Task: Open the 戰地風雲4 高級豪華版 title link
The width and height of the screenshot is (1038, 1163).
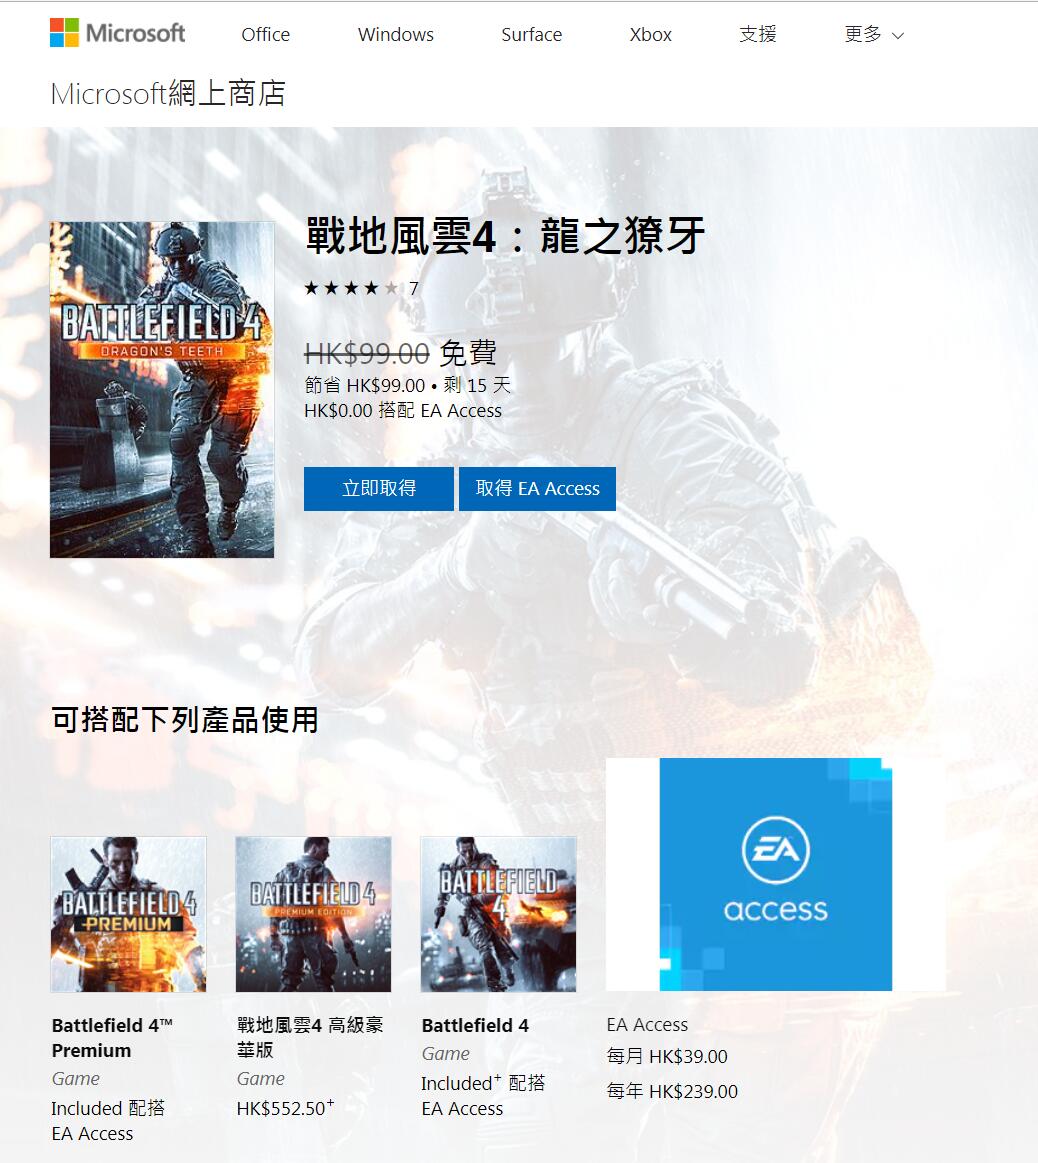Action: coord(310,1037)
